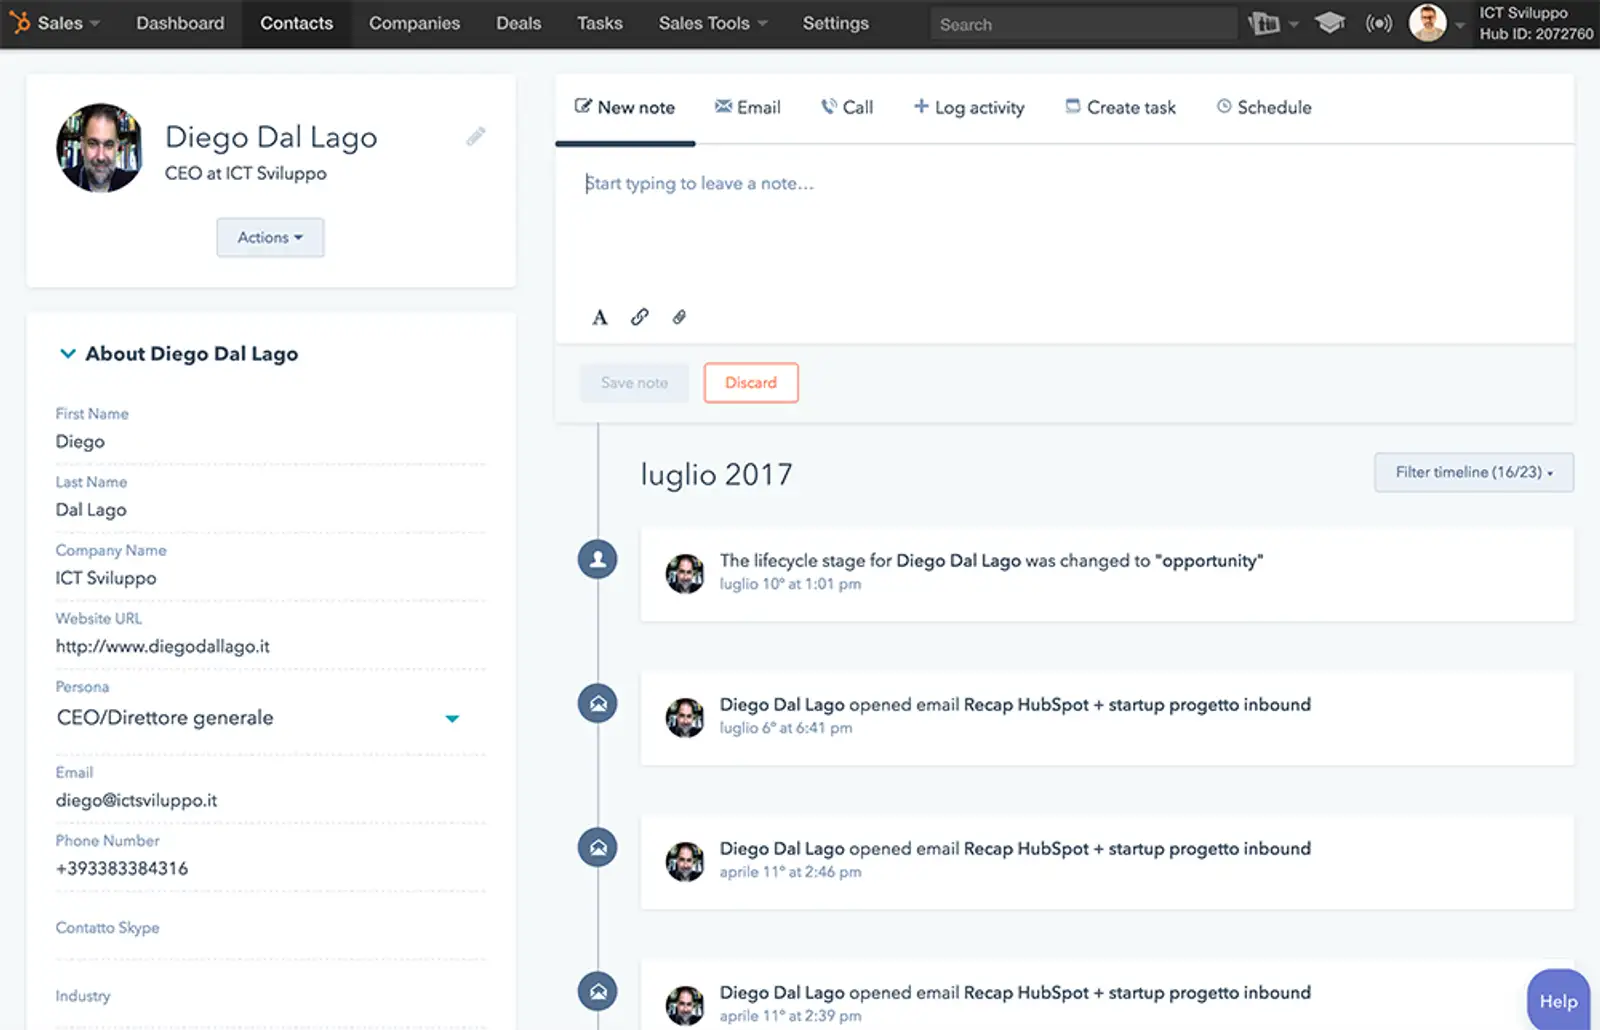This screenshot has width=1600, height=1030.
Task: Click the Industry field label
Action: coord(83,996)
